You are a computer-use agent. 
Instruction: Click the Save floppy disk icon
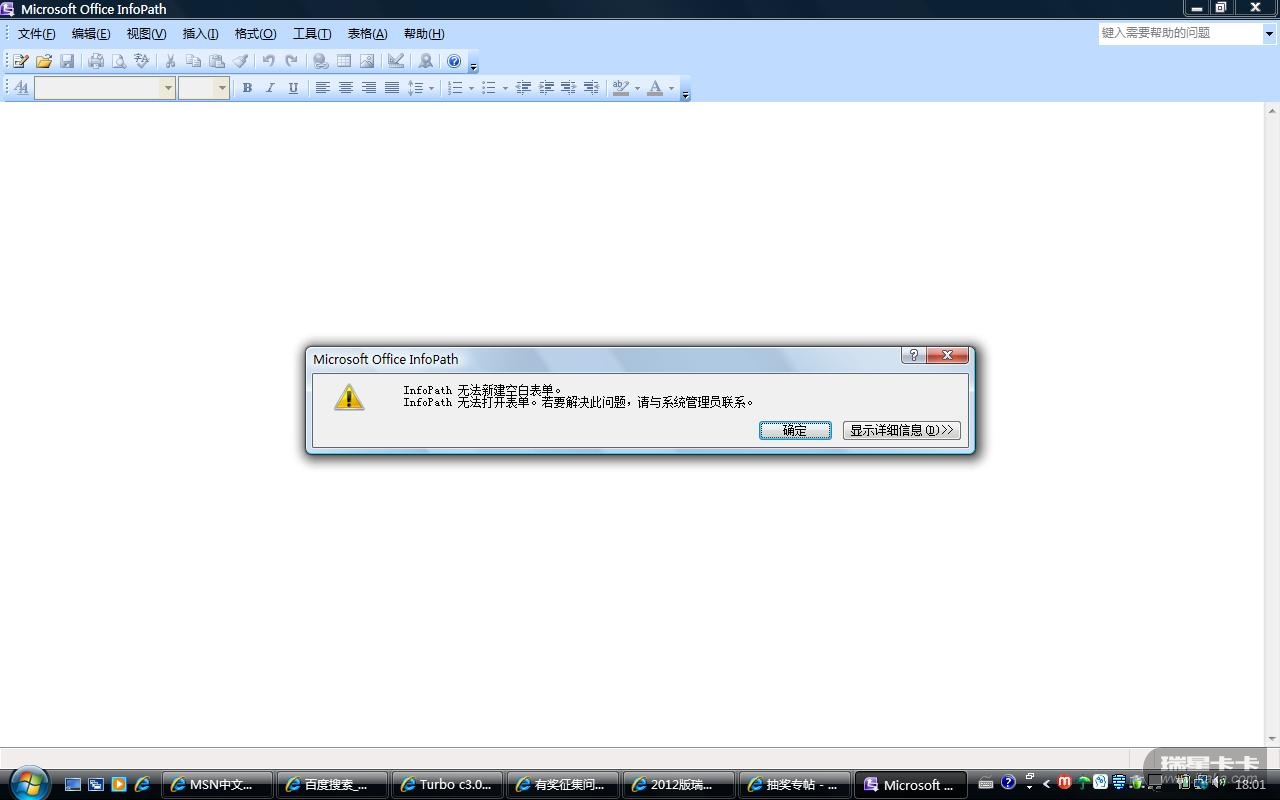pos(67,61)
